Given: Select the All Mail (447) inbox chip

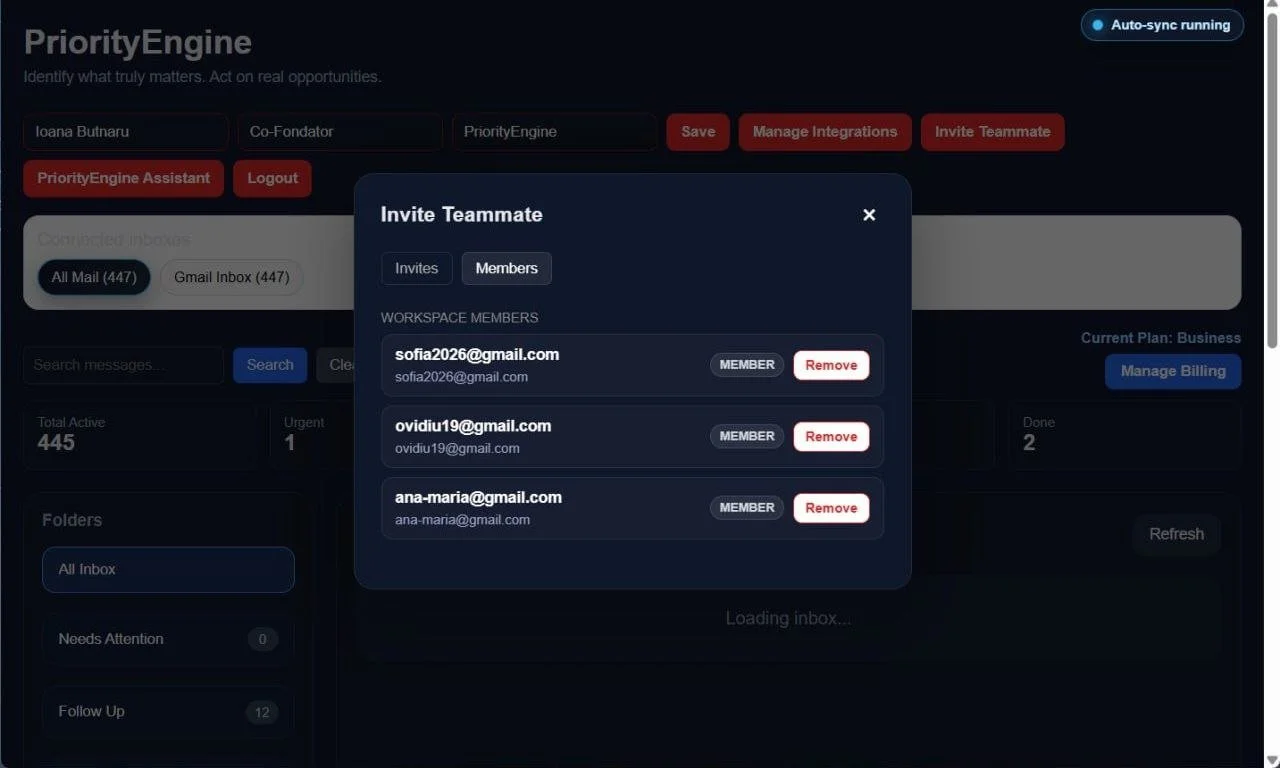Looking at the screenshot, I should 94,277.
